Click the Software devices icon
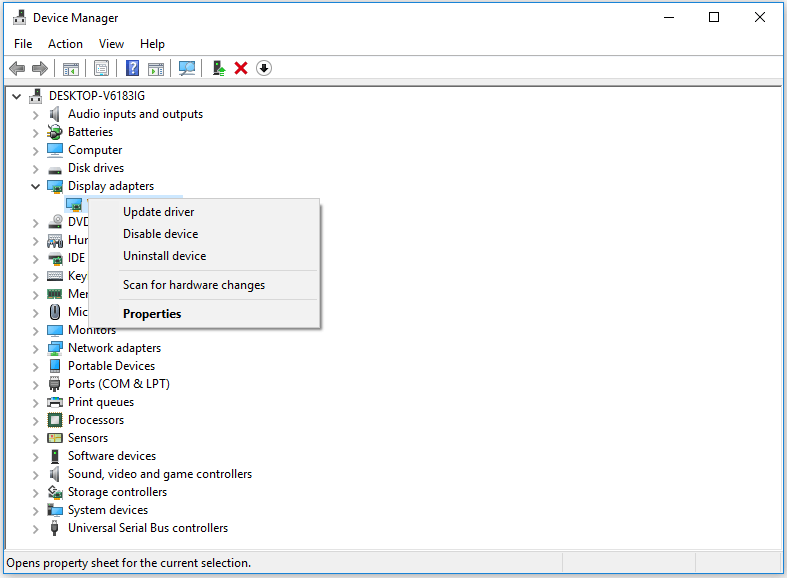The height and width of the screenshot is (578, 787). [55, 456]
